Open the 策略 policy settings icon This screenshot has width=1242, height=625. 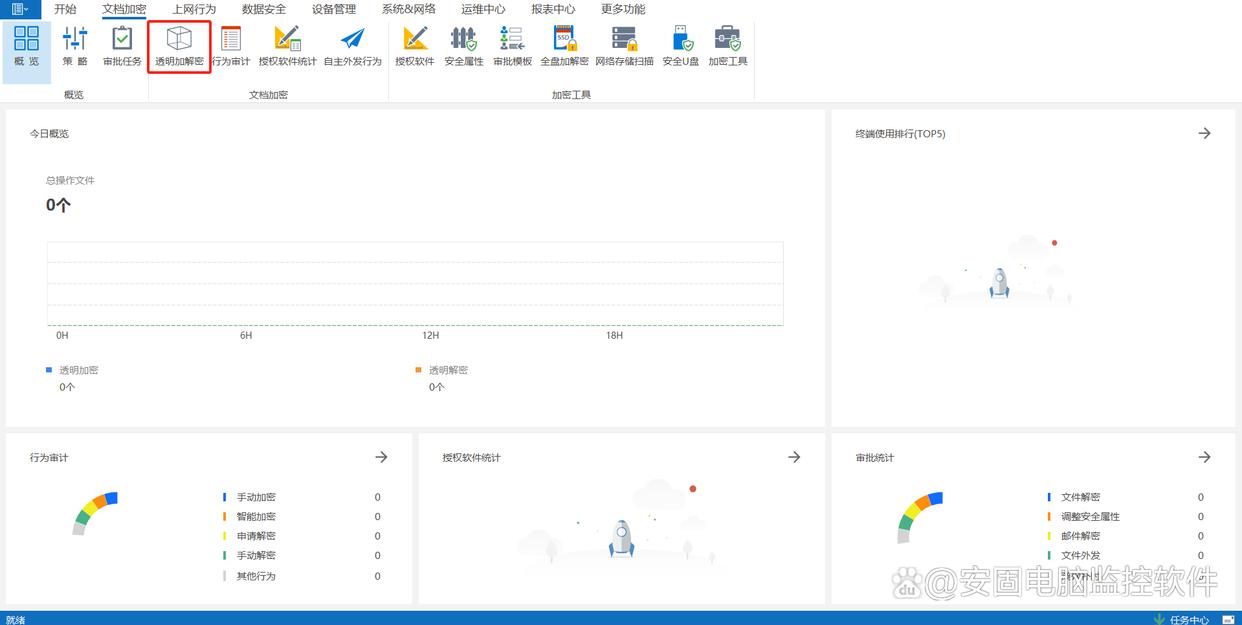pyautogui.click(x=75, y=47)
